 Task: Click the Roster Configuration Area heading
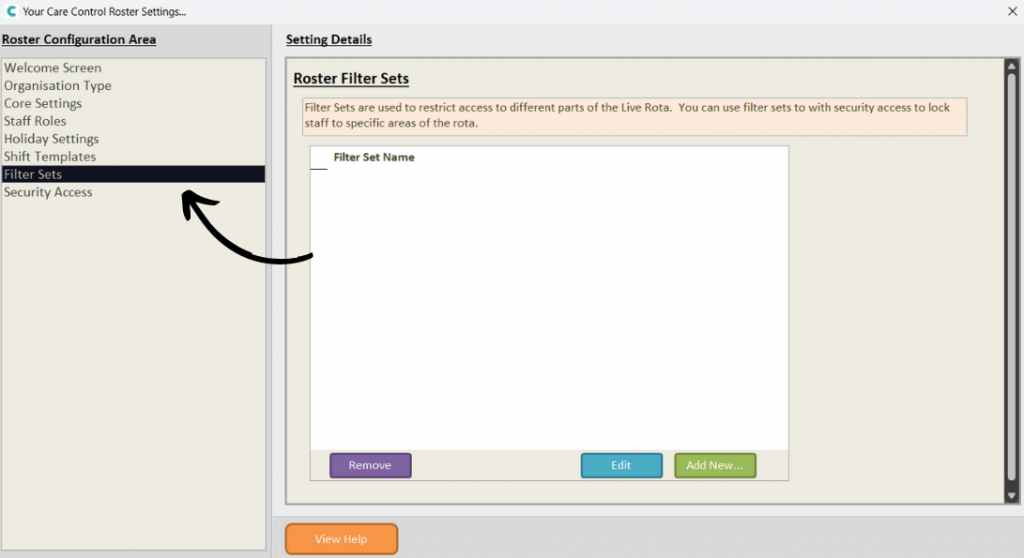pyautogui.click(x=79, y=39)
